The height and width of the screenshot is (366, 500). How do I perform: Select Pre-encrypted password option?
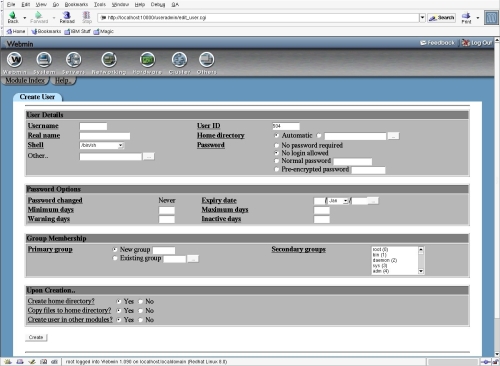coord(277,169)
